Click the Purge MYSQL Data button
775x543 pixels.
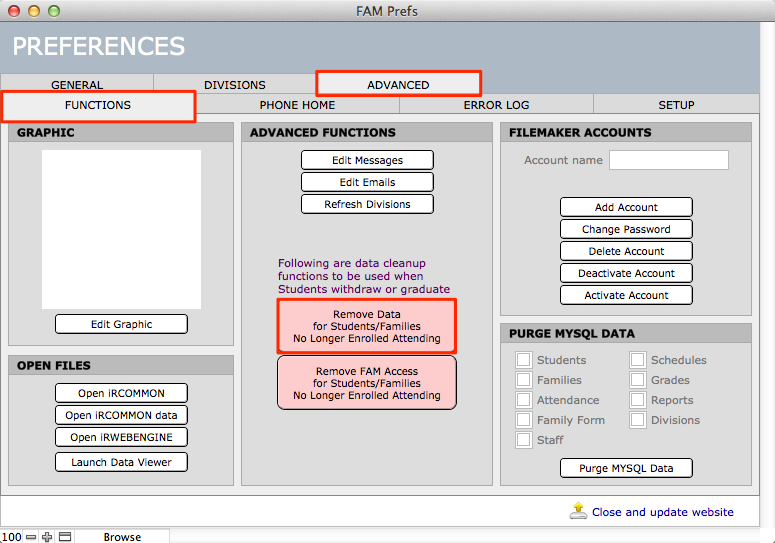pos(626,468)
